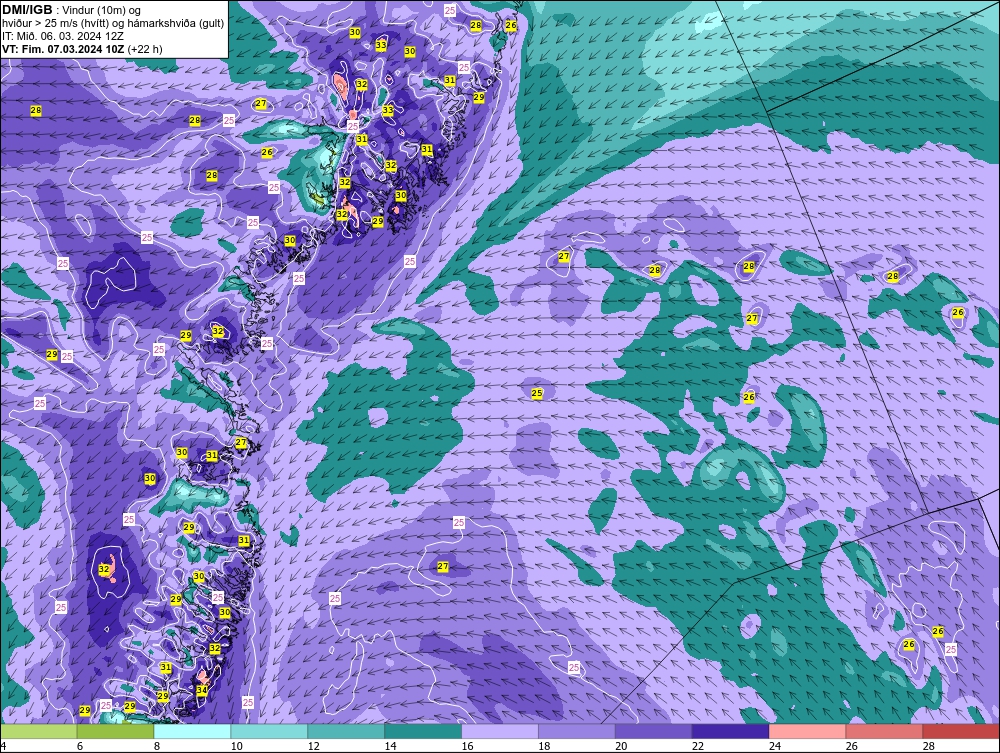Viewport: 1000px width, 753px height.
Task: Click the 'VT: Fim. 07.03.2024 10Z (+22 h)' line
Action: tap(82, 49)
